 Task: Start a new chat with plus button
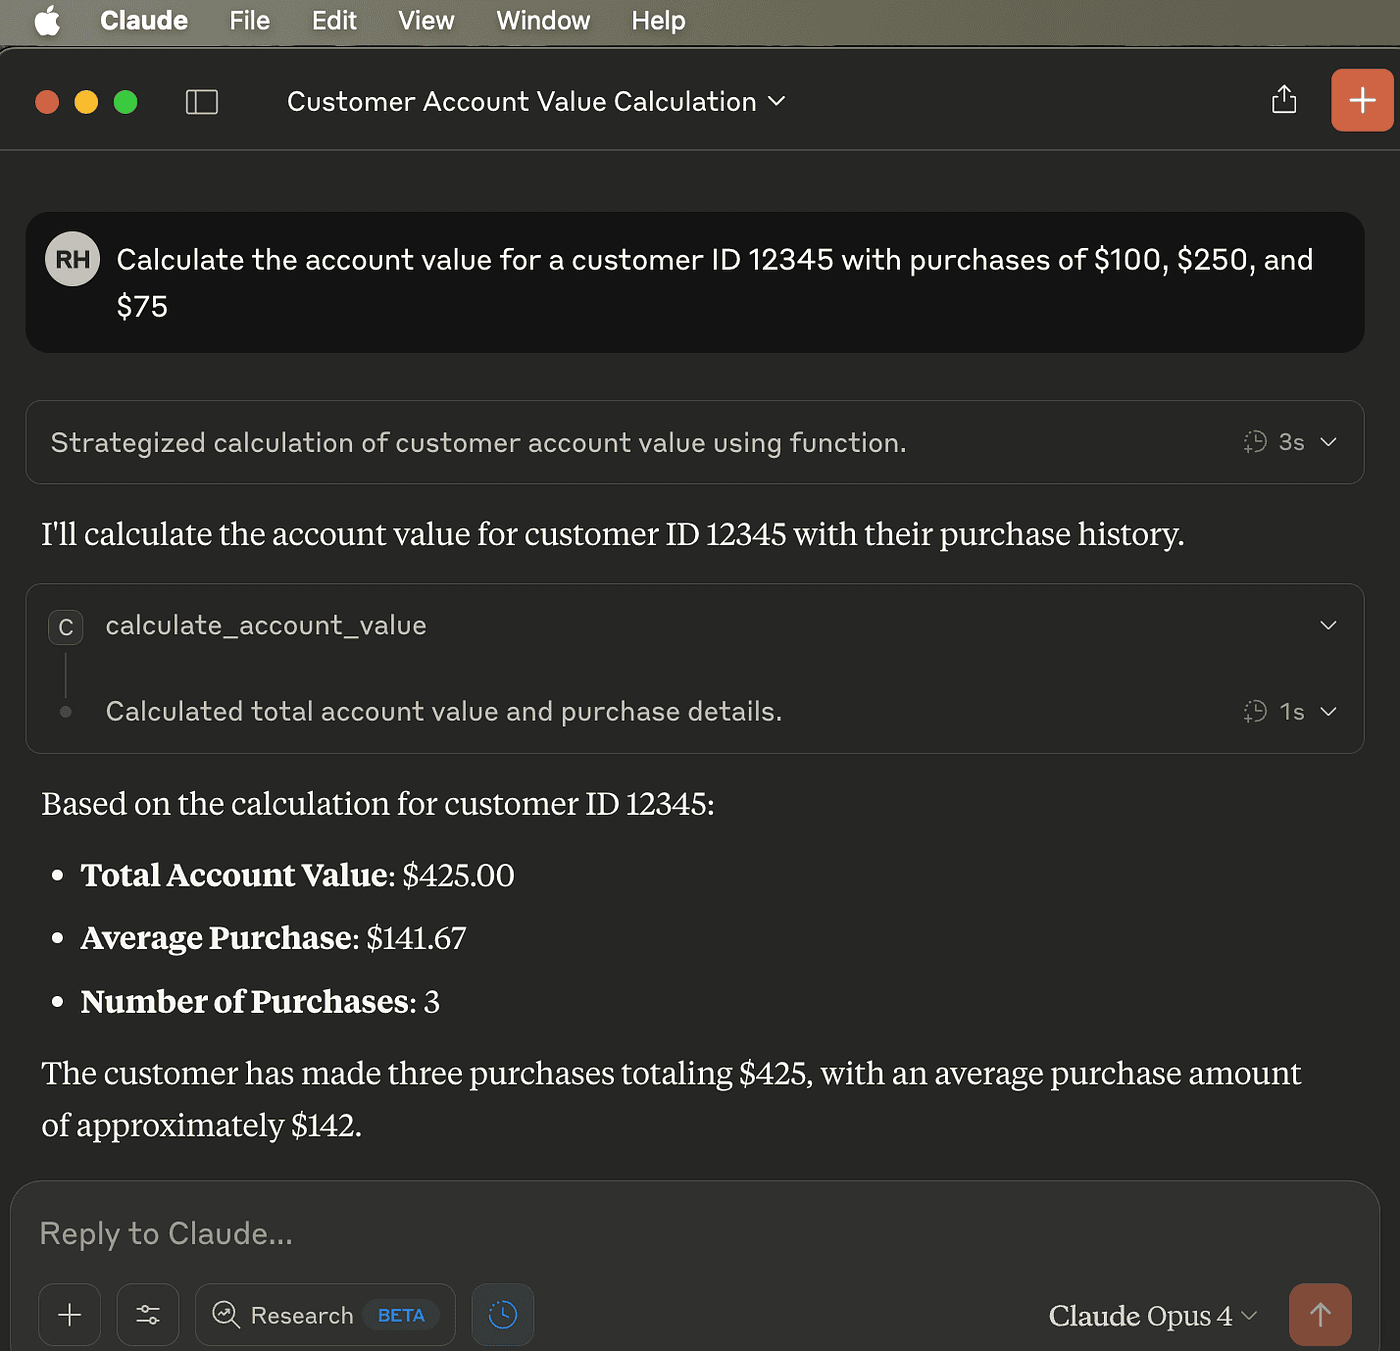pos(1362,100)
